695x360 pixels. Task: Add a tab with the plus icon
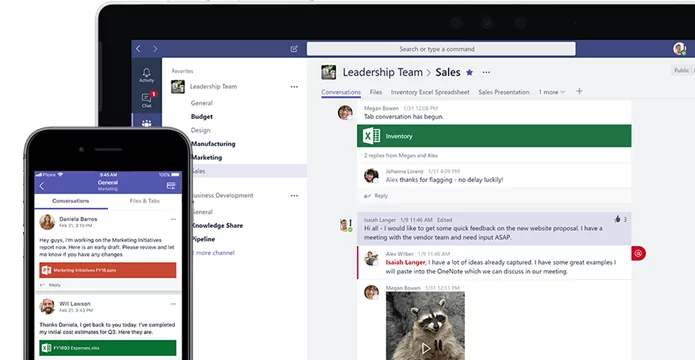[579, 91]
